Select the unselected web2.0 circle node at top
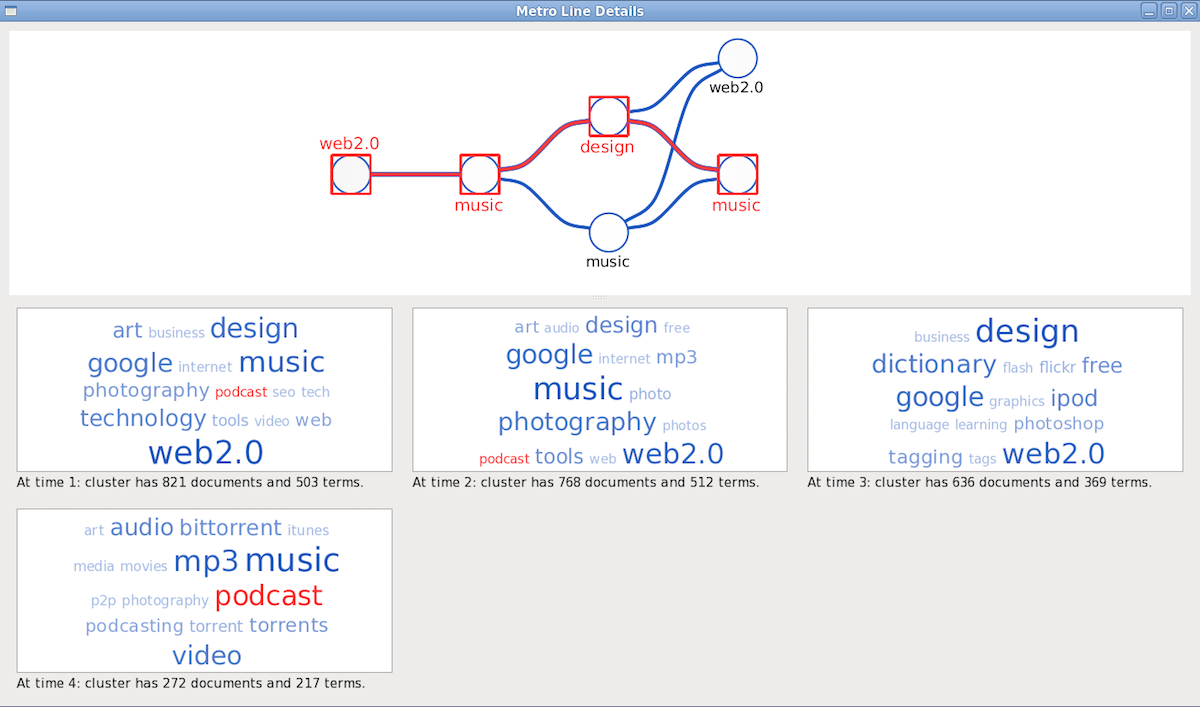 (x=737, y=58)
